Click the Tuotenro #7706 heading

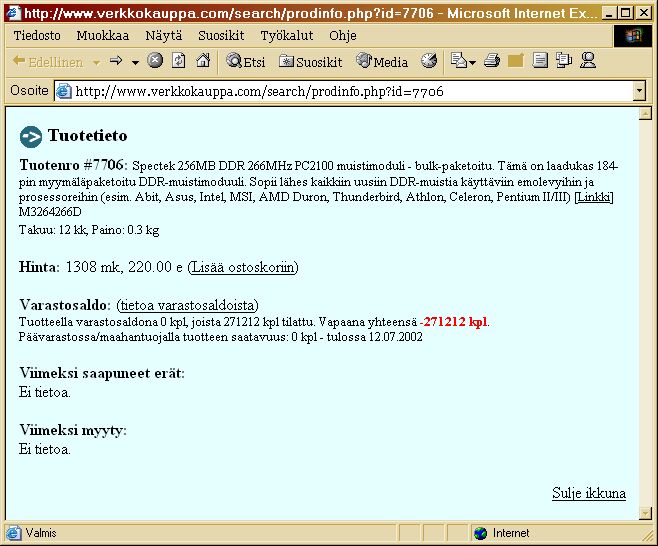pos(73,165)
